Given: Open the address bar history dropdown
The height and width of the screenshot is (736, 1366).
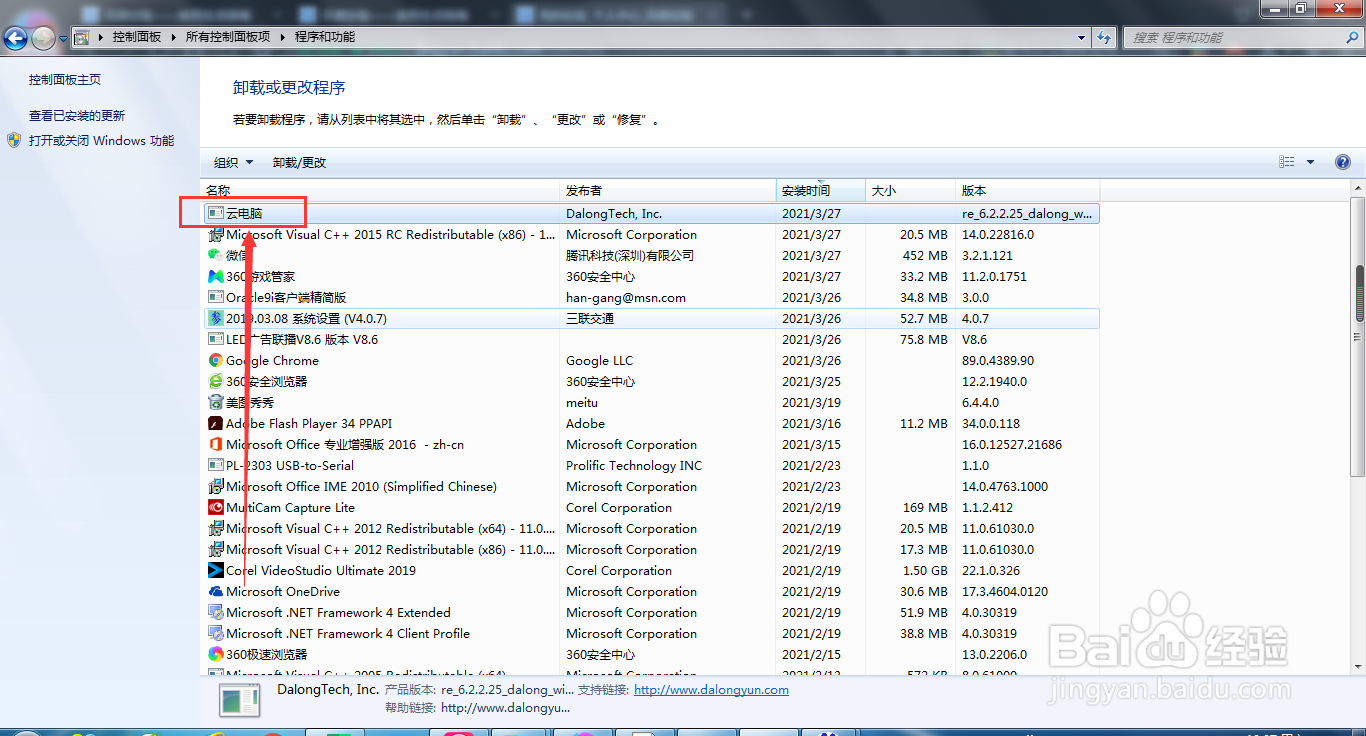Looking at the screenshot, I should 1082,37.
